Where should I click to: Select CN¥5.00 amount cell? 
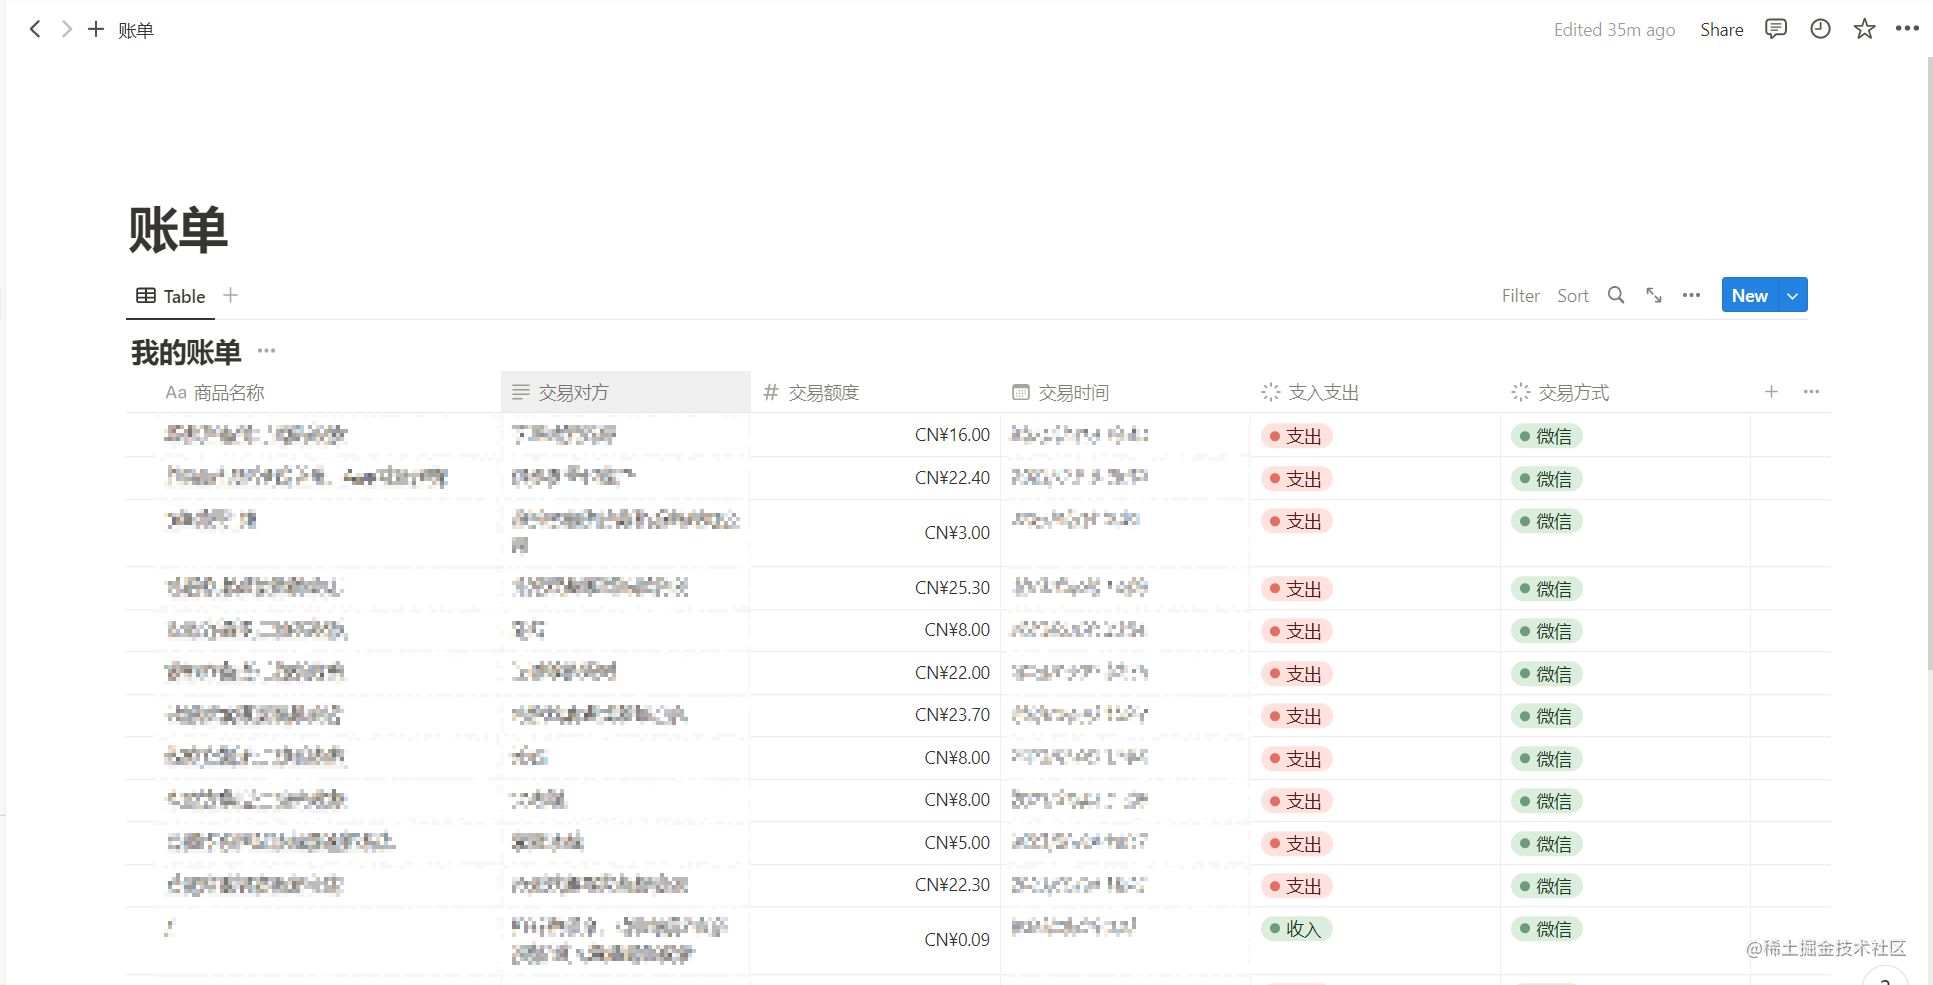pos(875,843)
